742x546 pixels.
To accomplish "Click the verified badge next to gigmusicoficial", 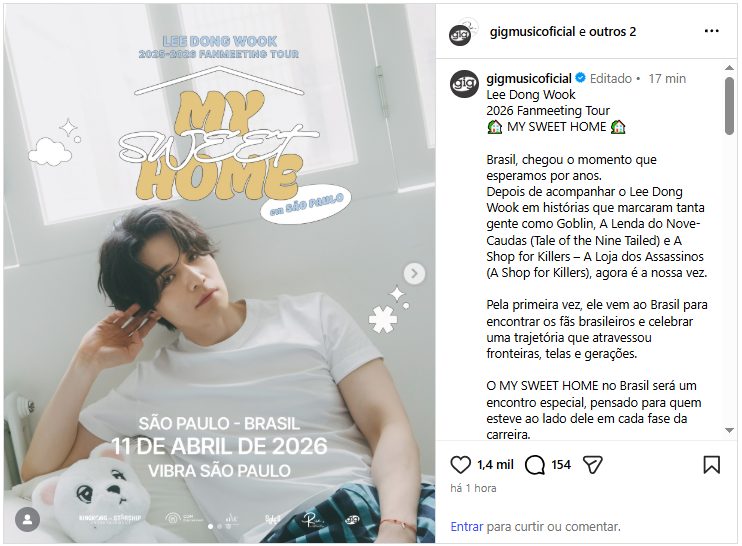I will coord(580,78).
